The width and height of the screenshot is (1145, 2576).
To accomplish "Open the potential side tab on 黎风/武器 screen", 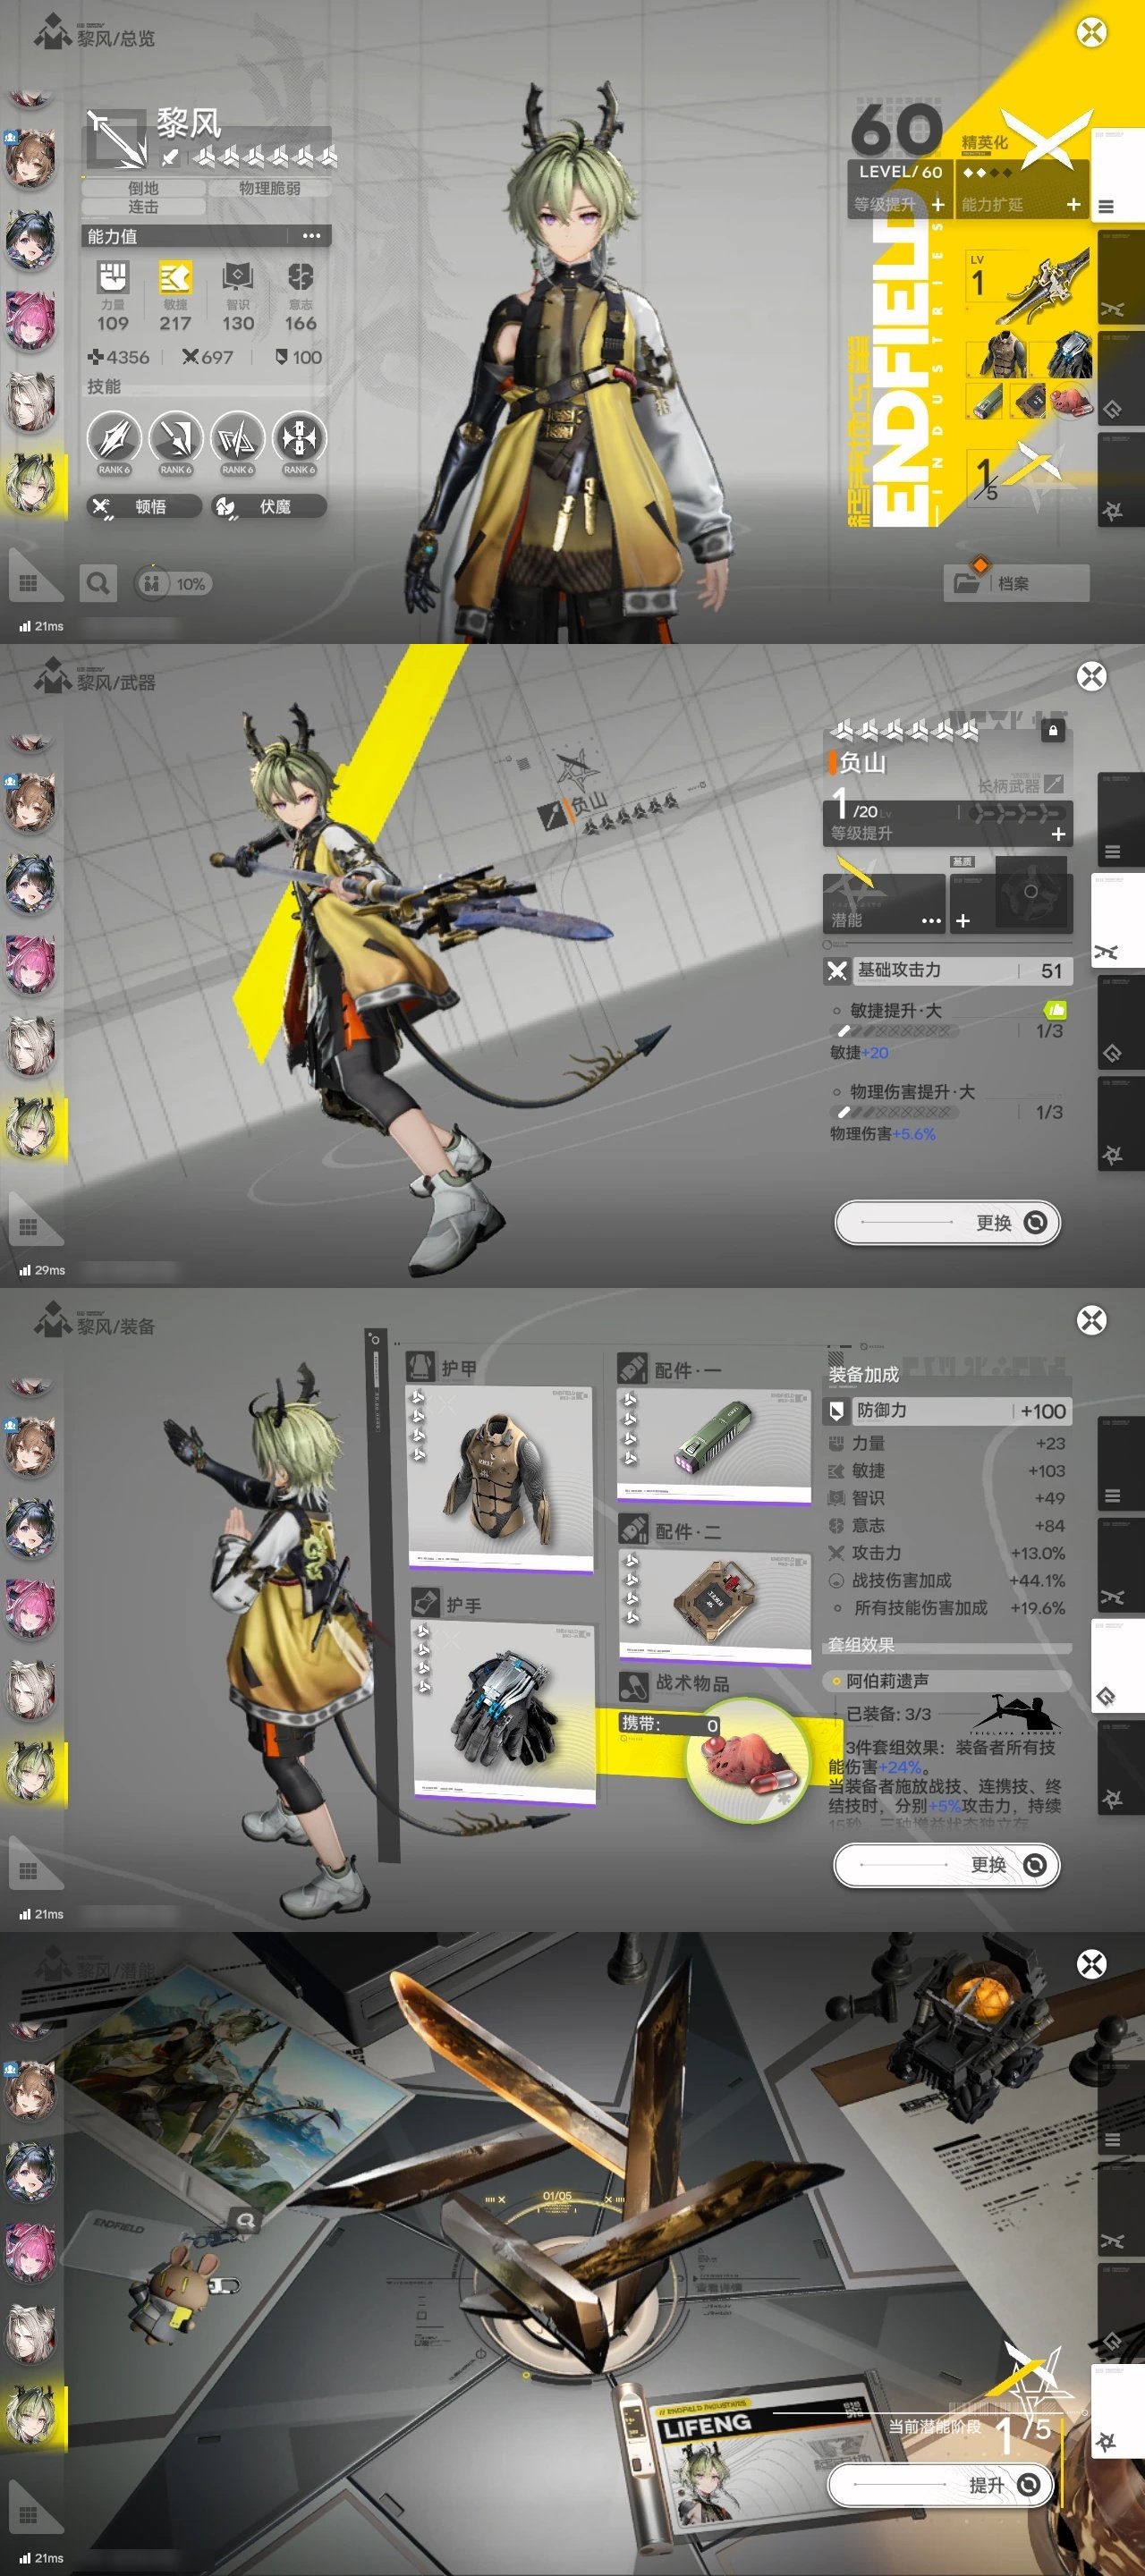I will point(1113,1154).
